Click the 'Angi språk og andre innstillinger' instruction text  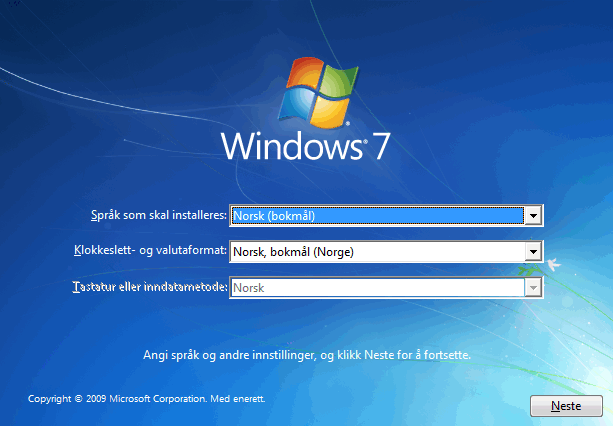[x=307, y=355]
